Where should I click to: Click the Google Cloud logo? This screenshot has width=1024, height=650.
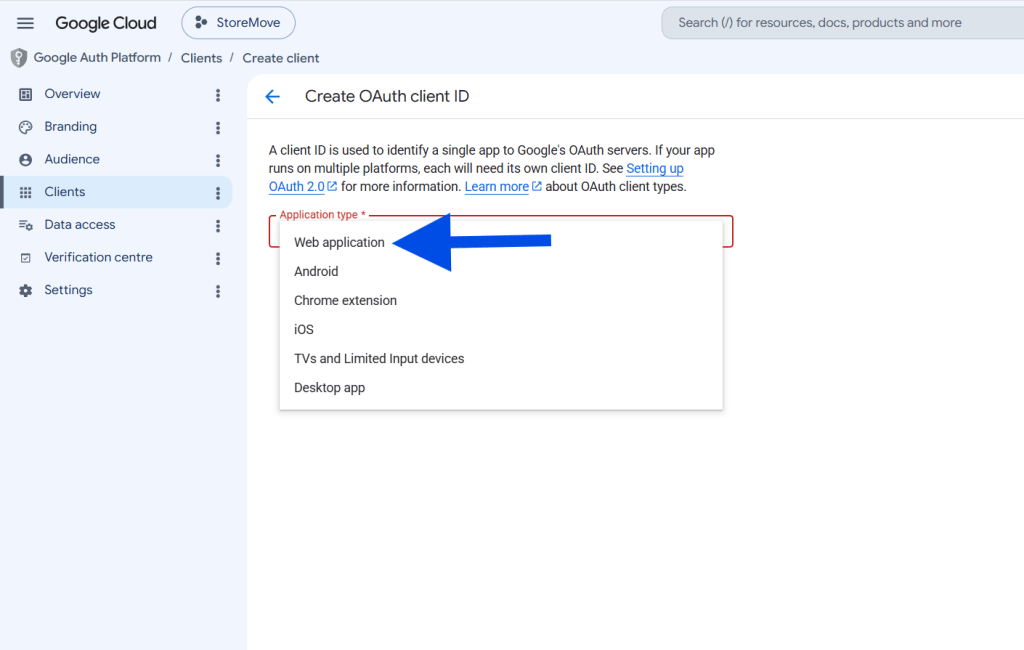[x=106, y=23]
